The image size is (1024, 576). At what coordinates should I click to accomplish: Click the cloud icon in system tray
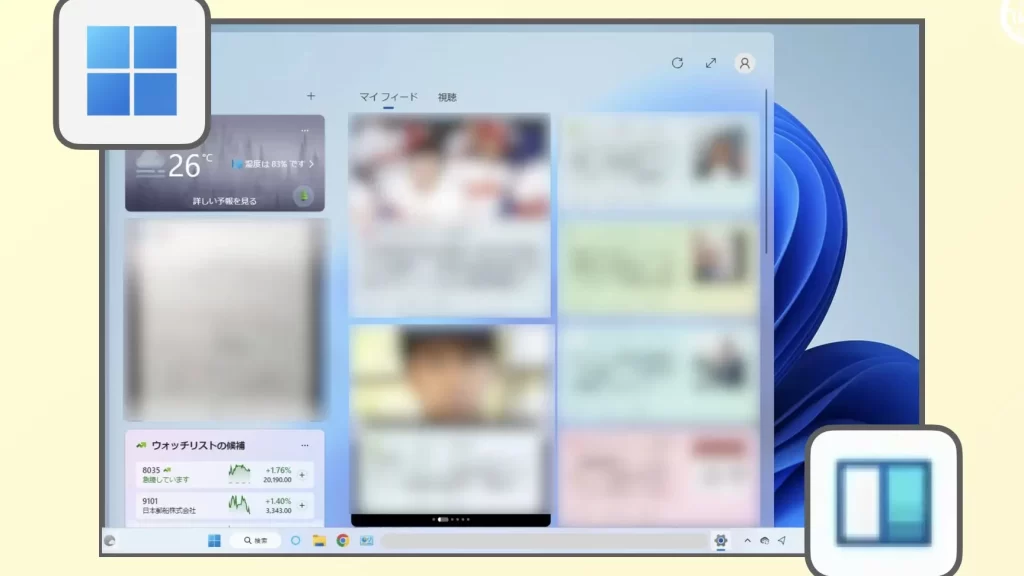click(764, 541)
